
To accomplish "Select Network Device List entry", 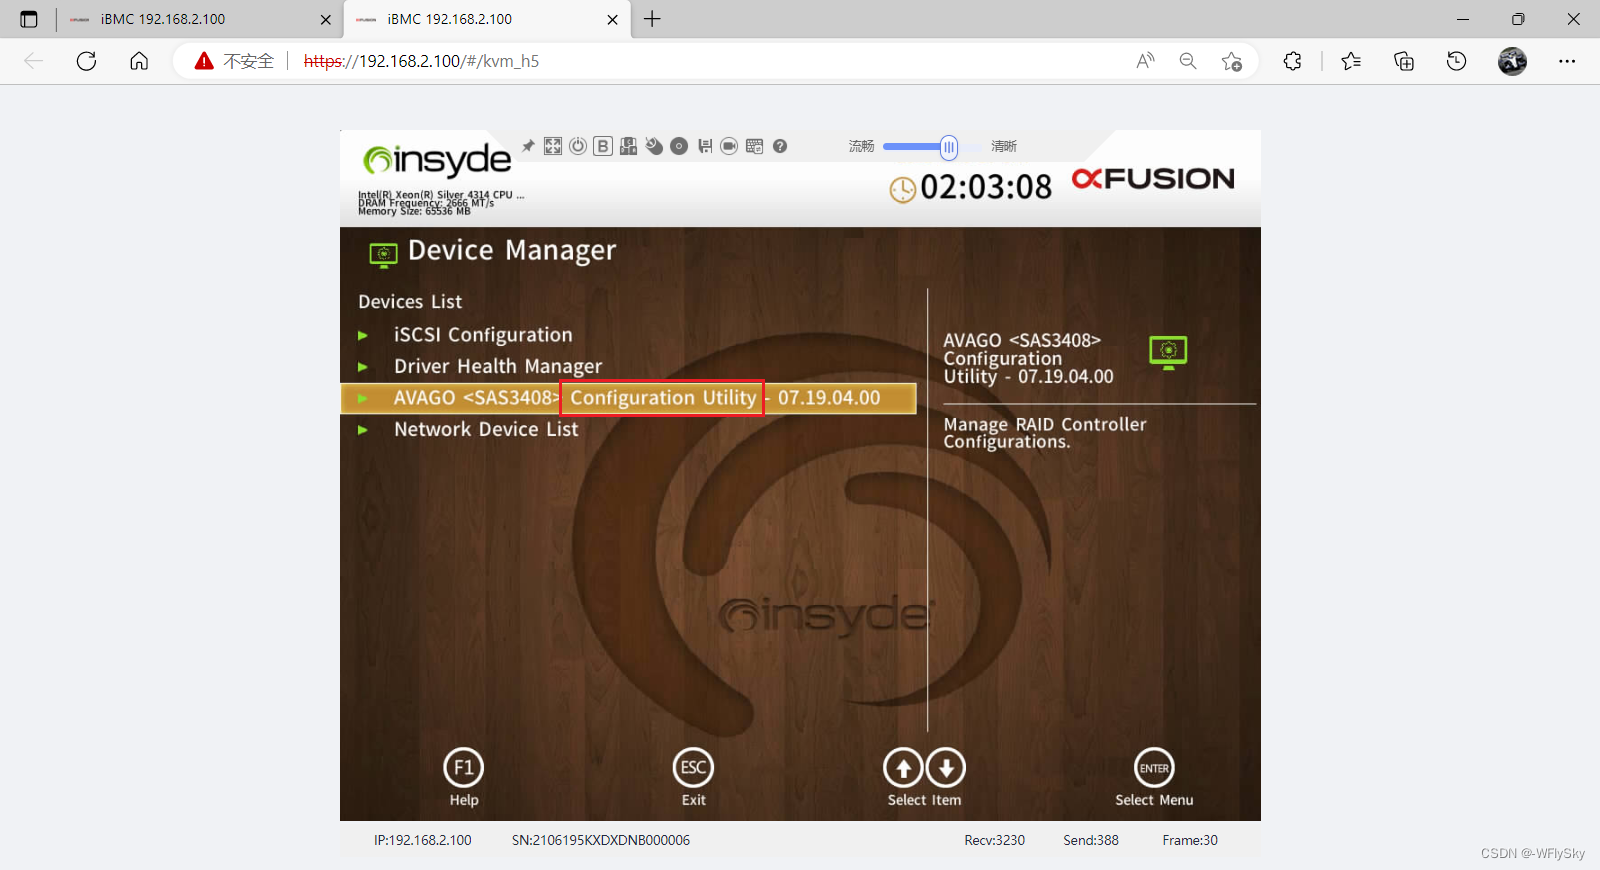I will point(486,430).
